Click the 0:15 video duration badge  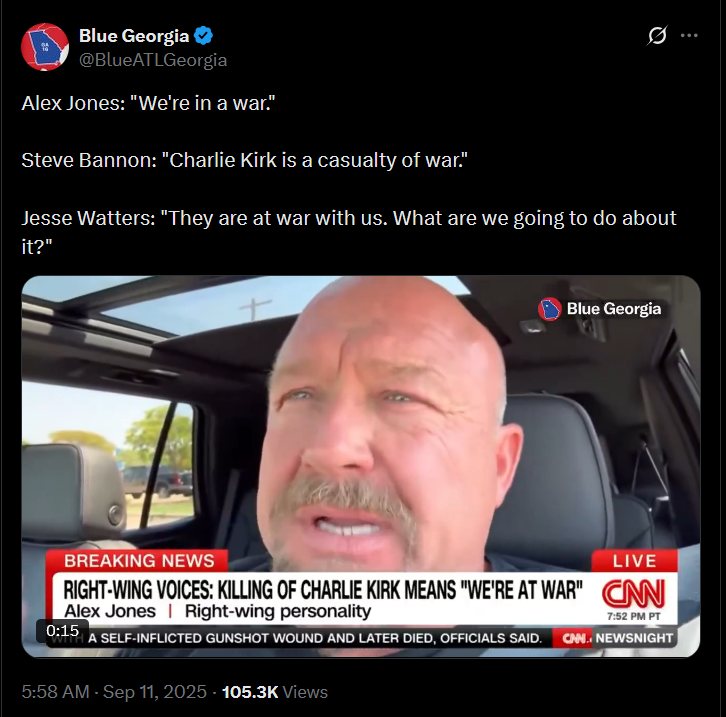[x=63, y=630]
